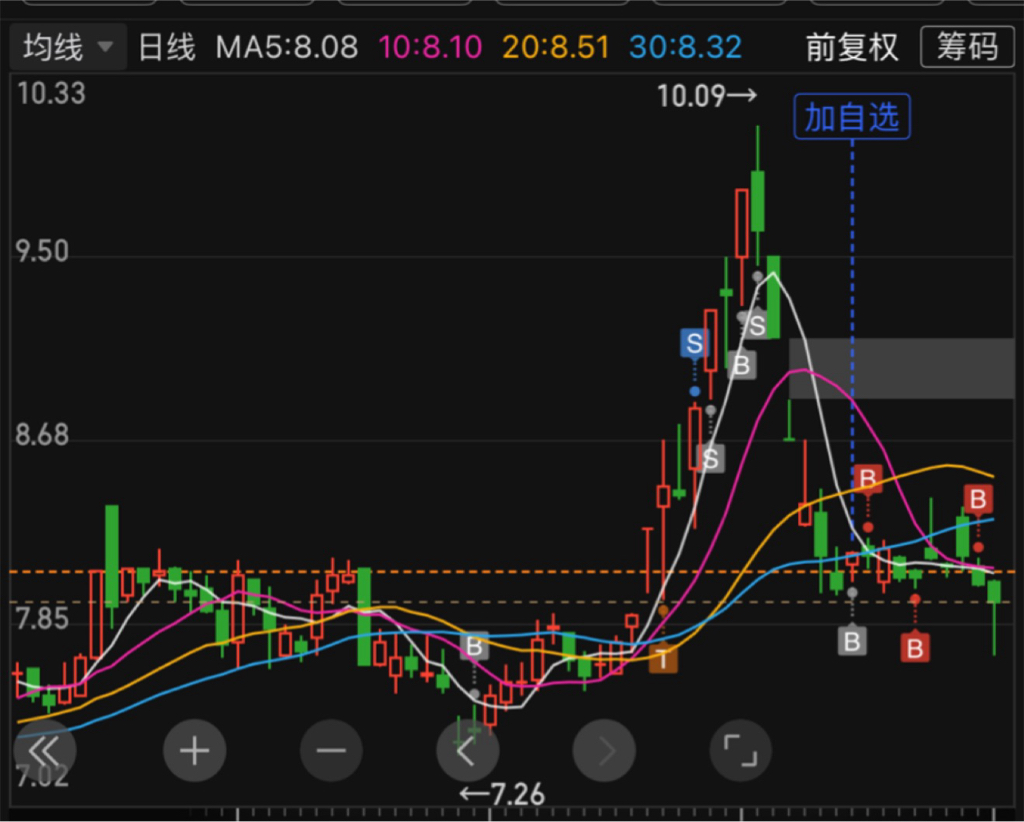This screenshot has width=1024, height=822.
Task: Select the pink MA10 value 10:8.10
Action: (x=430, y=48)
